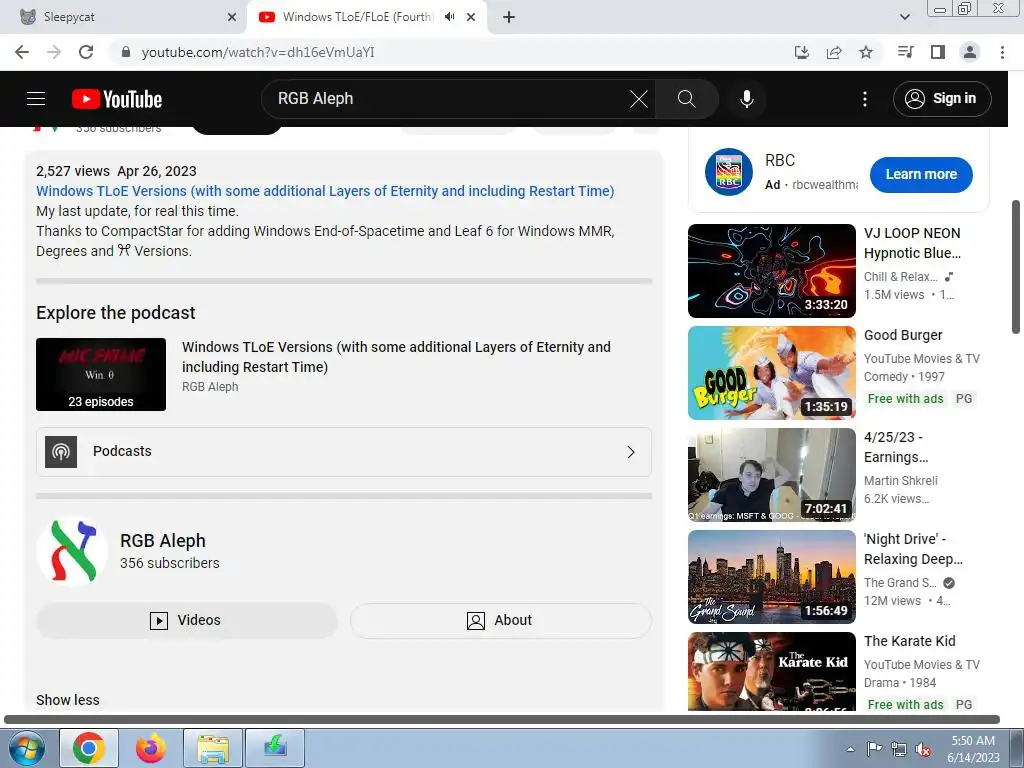This screenshot has width=1024, height=768.
Task: Go to YouTube home via logo
Action: click(117, 99)
